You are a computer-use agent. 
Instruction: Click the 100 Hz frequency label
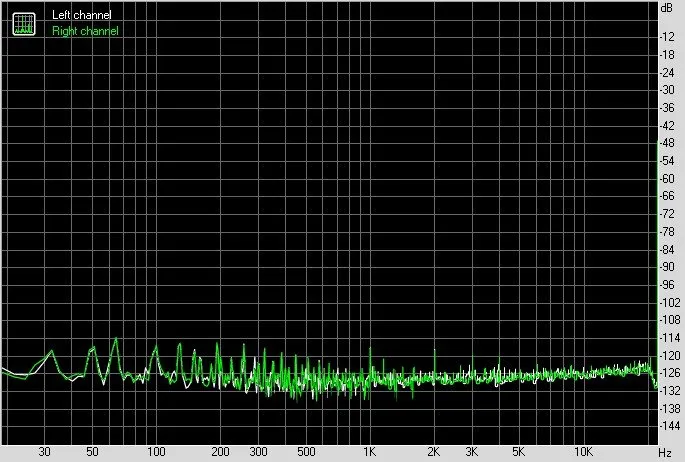pos(156,452)
